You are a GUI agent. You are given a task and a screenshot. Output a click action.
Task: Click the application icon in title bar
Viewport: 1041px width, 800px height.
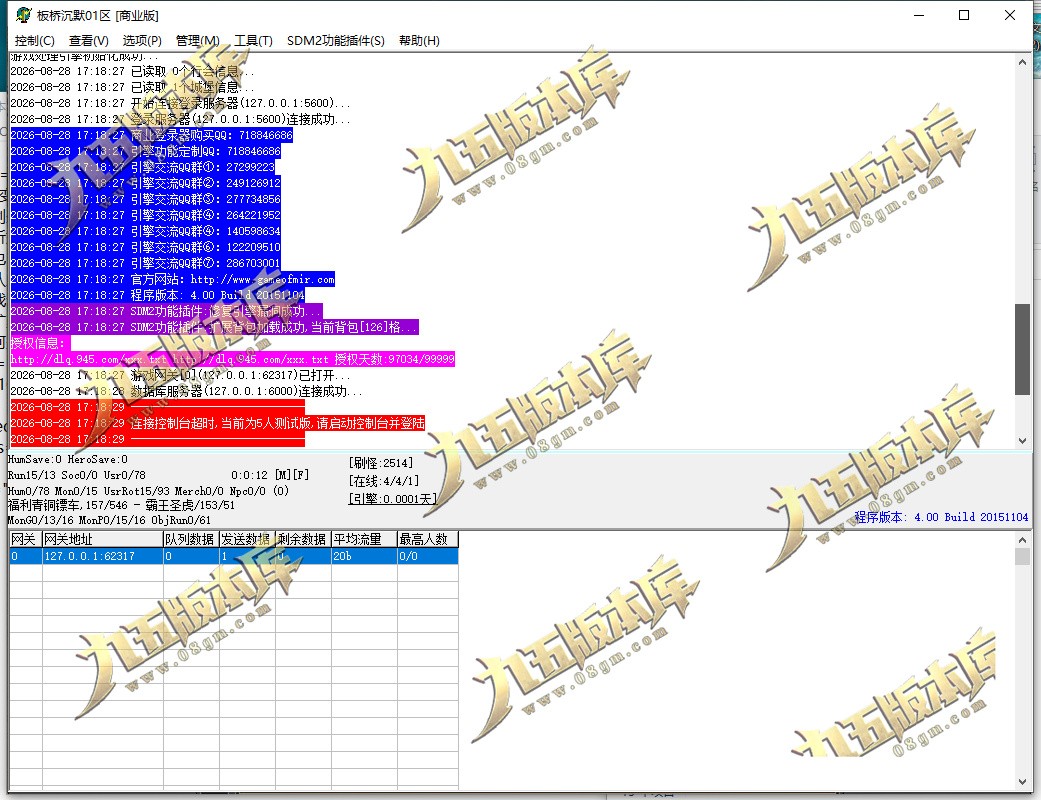[x=23, y=15]
